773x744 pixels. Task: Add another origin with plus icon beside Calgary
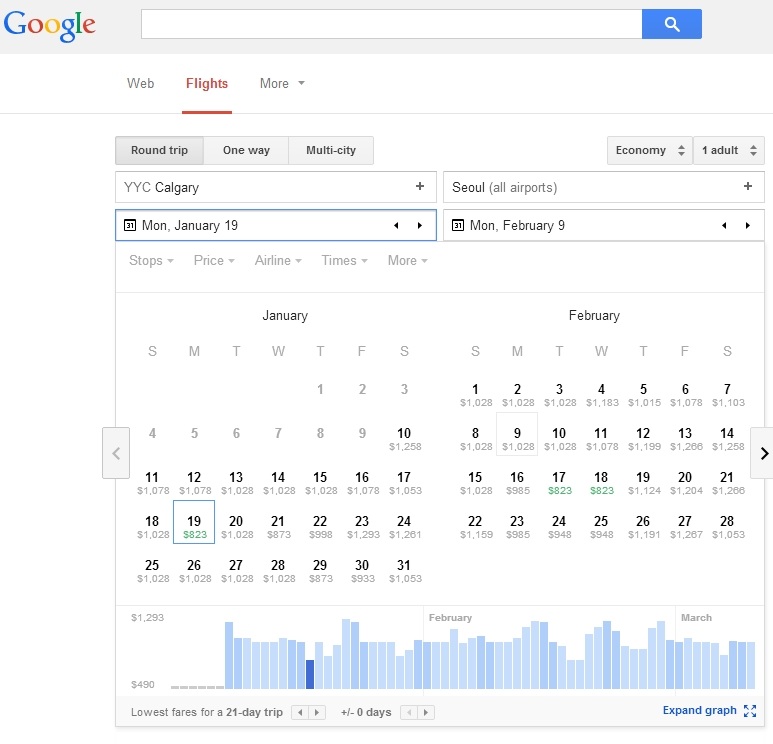coord(420,187)
